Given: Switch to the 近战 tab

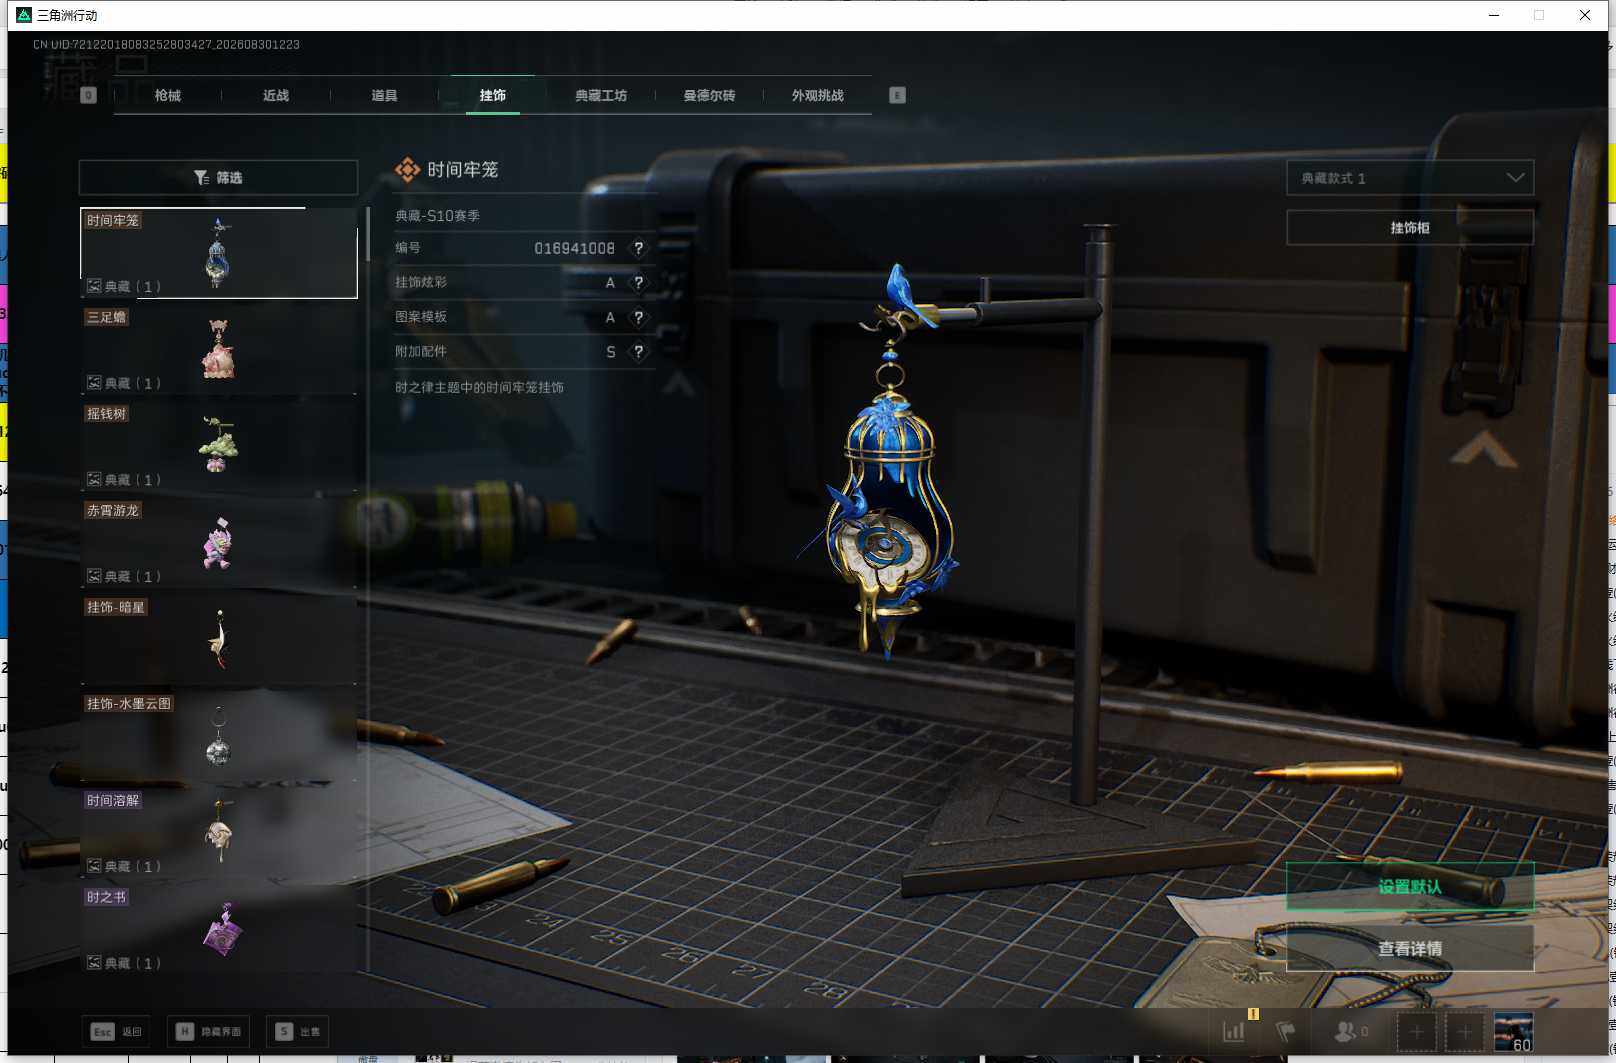Looking at the screenshot, I should tap(276, 95).
